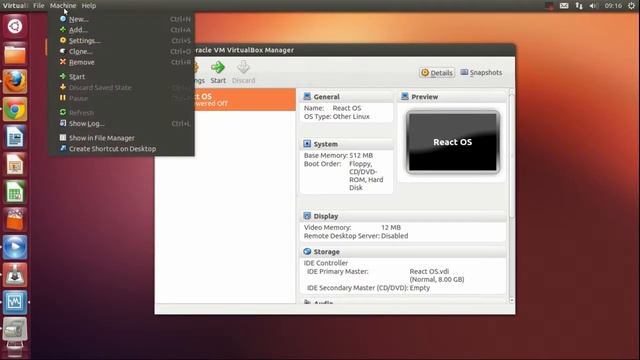The height and width of the screenshot is (360, 640).
Task: Open Ubuntu Dash home from launcher
Action: [15, 27]
